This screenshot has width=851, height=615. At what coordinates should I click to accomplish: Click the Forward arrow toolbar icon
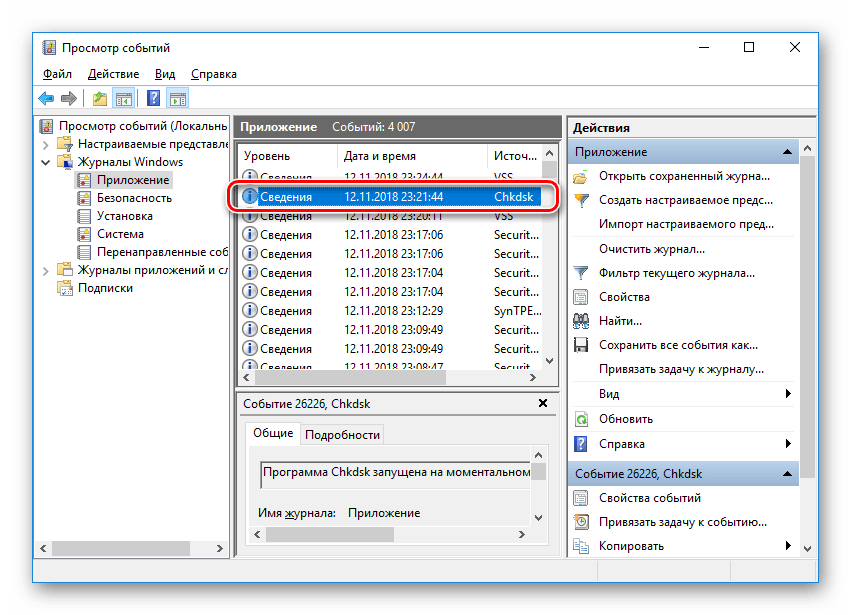pyautogui.click(x=69, y=98)
